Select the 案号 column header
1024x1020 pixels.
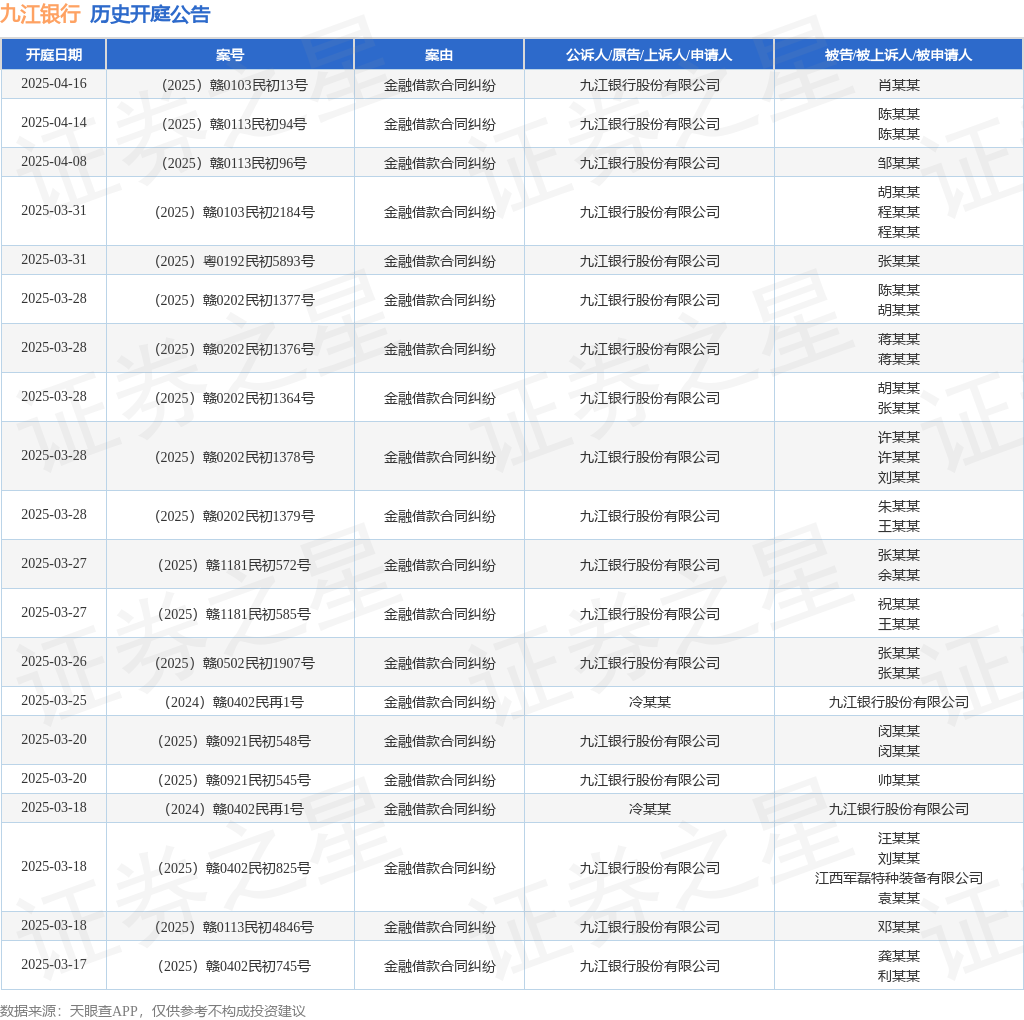tap(230, 55)
